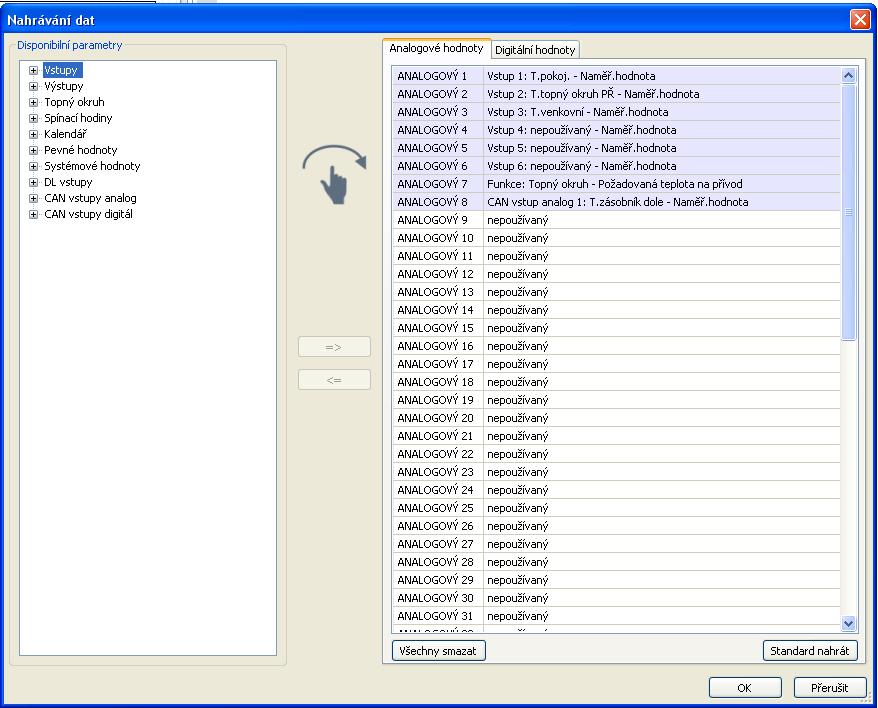The height and width of the screenshot is (708, 878).
Task: Expand the CAN vstupy digitál node
Action: 34,214
